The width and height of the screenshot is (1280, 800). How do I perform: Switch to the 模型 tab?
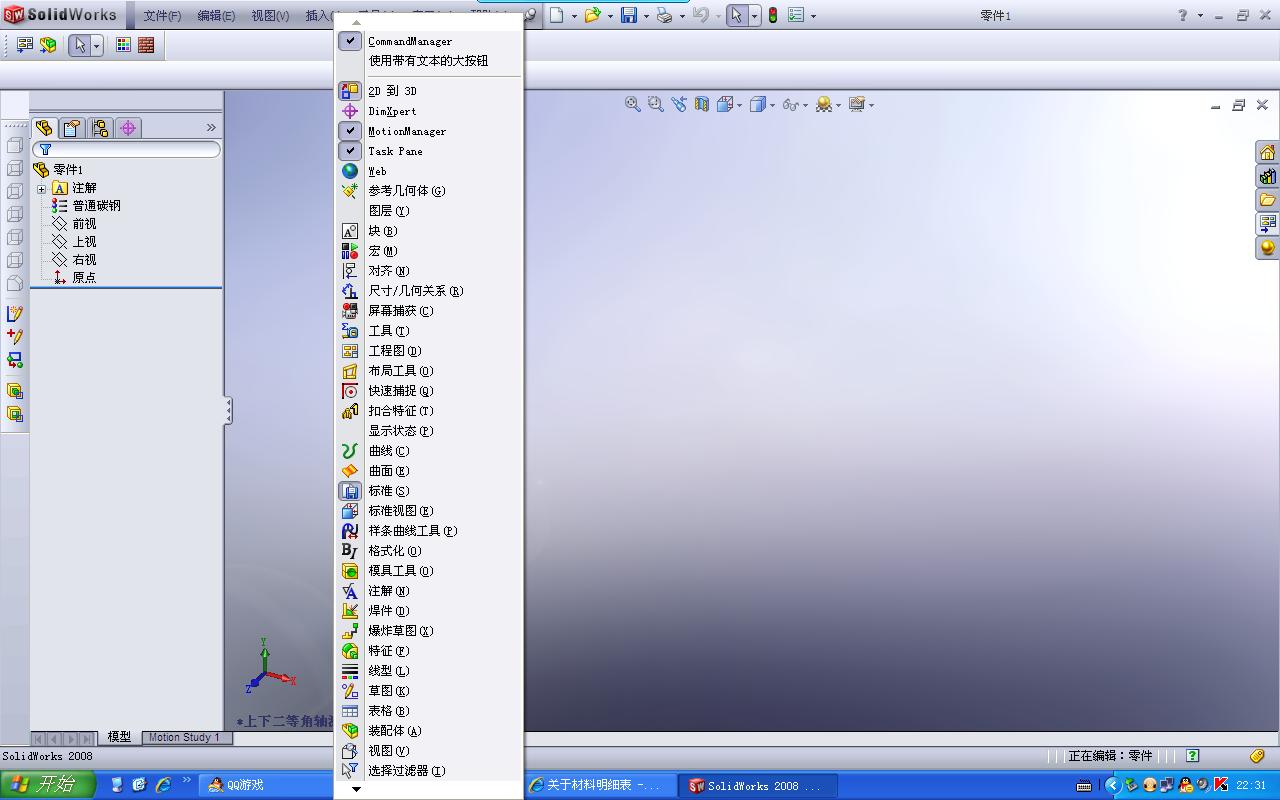[119, 737]
